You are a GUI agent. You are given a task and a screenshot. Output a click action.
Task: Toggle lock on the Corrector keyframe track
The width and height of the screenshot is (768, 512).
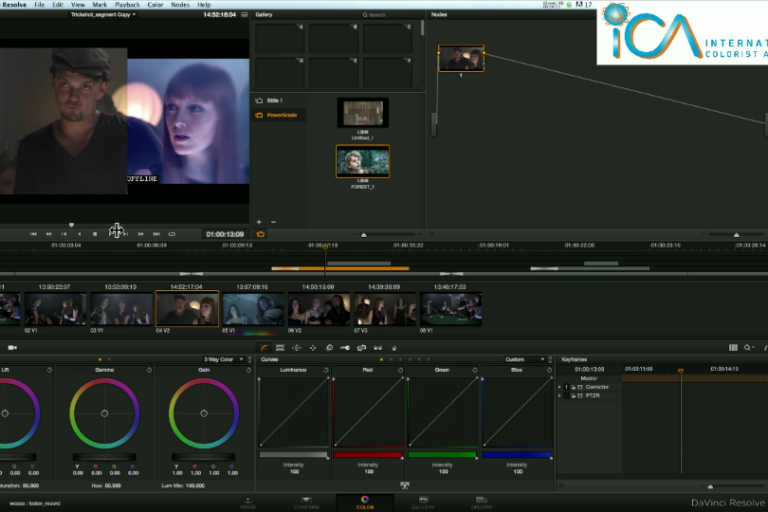[573, 387]
